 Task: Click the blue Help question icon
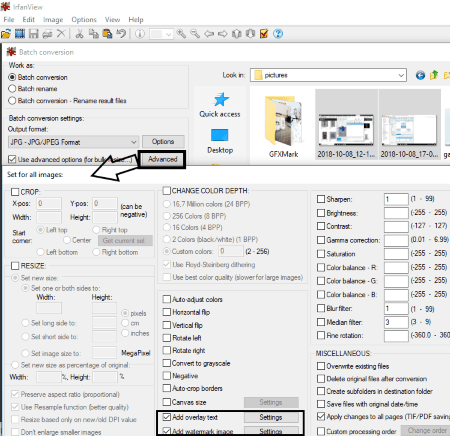coord(278,34)
